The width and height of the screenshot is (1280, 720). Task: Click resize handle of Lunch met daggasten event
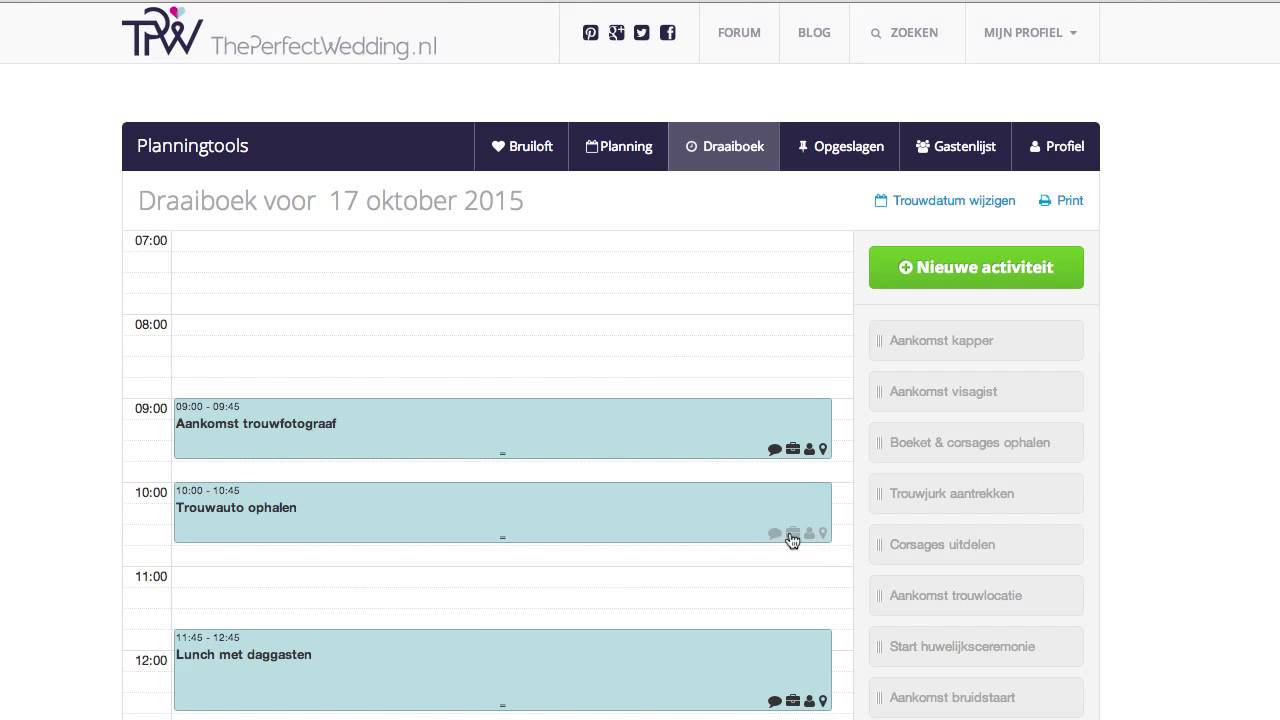[x=502, y=706]
